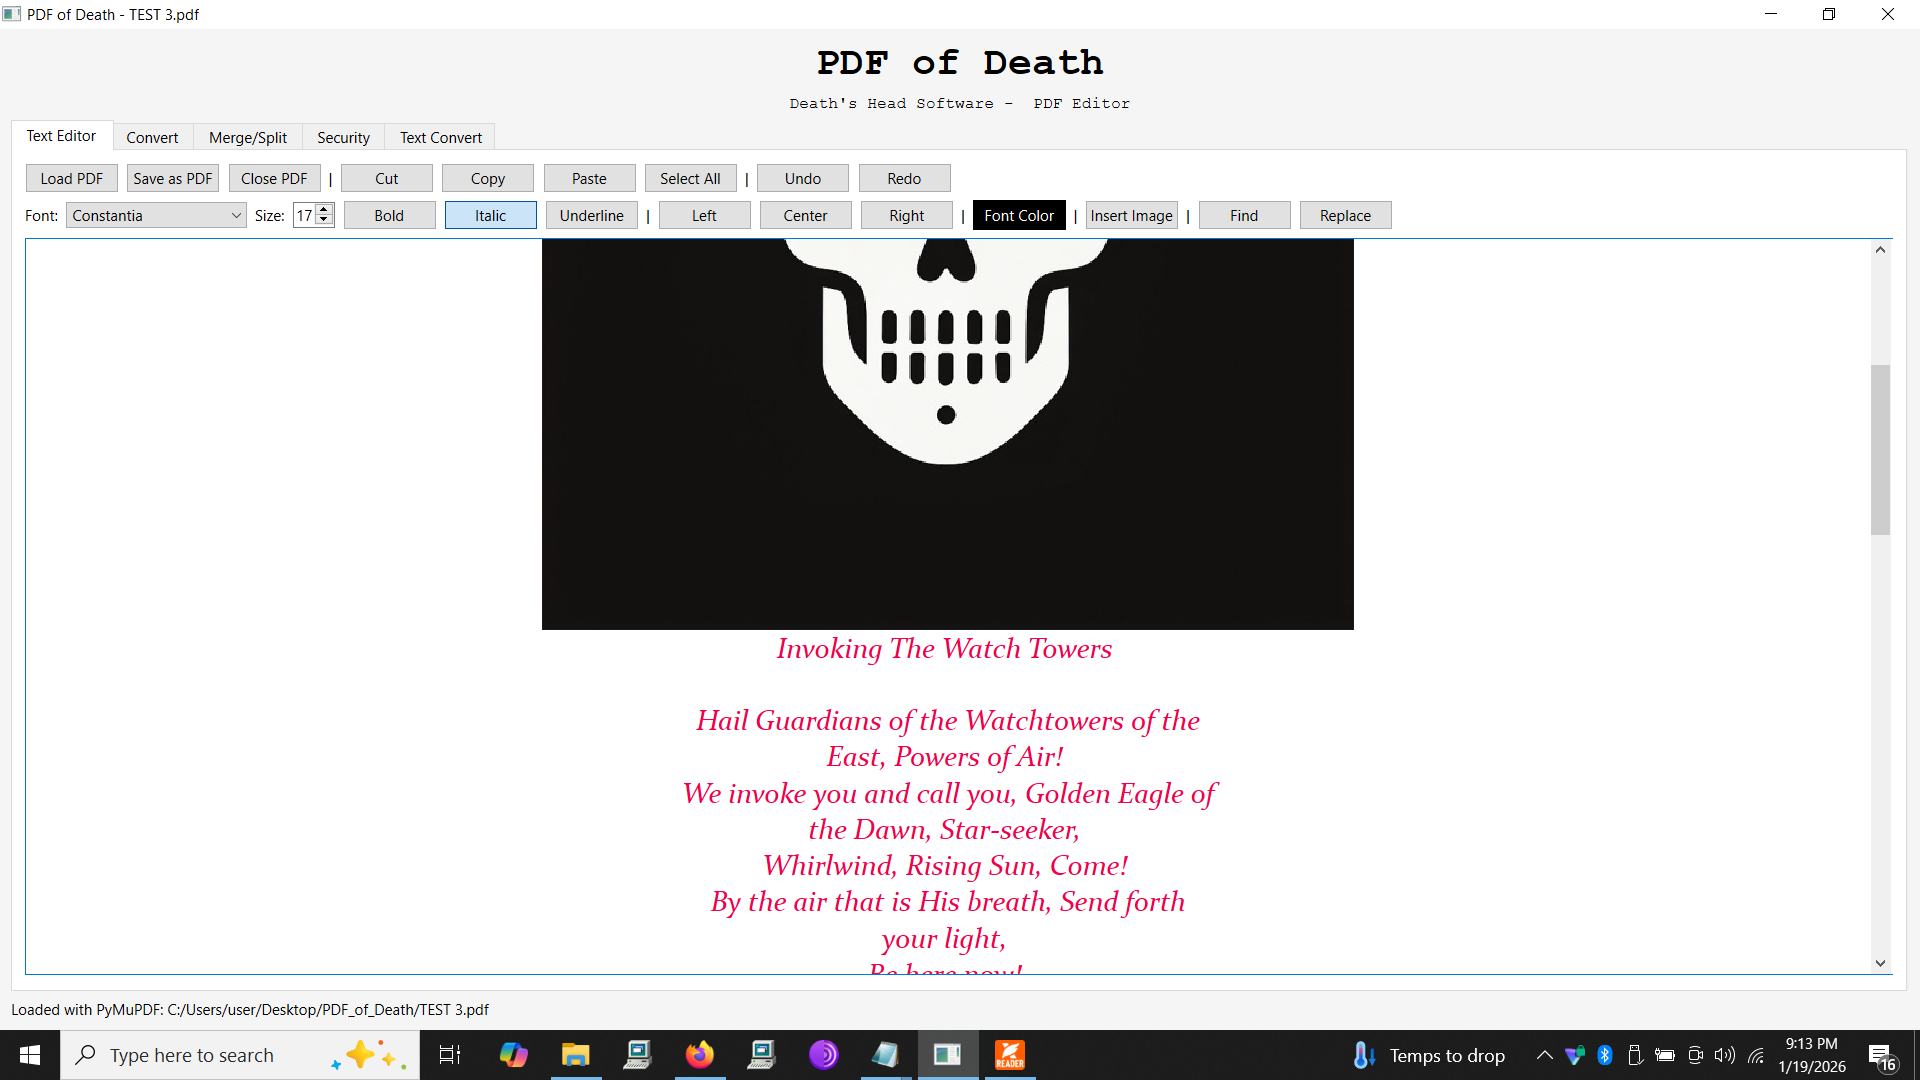Viewport: 1920px width, 1080px height.
Task: Open the Font Color picker
Action: tap(1018, 215)
